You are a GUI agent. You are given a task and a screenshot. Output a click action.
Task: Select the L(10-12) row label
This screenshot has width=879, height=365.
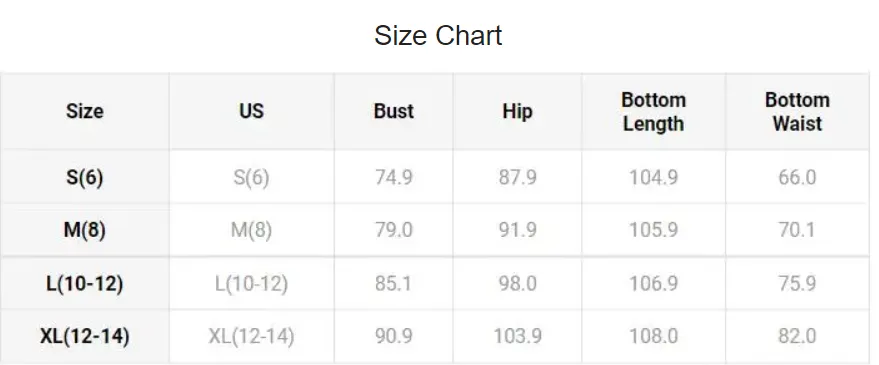[x=85, y=283]
